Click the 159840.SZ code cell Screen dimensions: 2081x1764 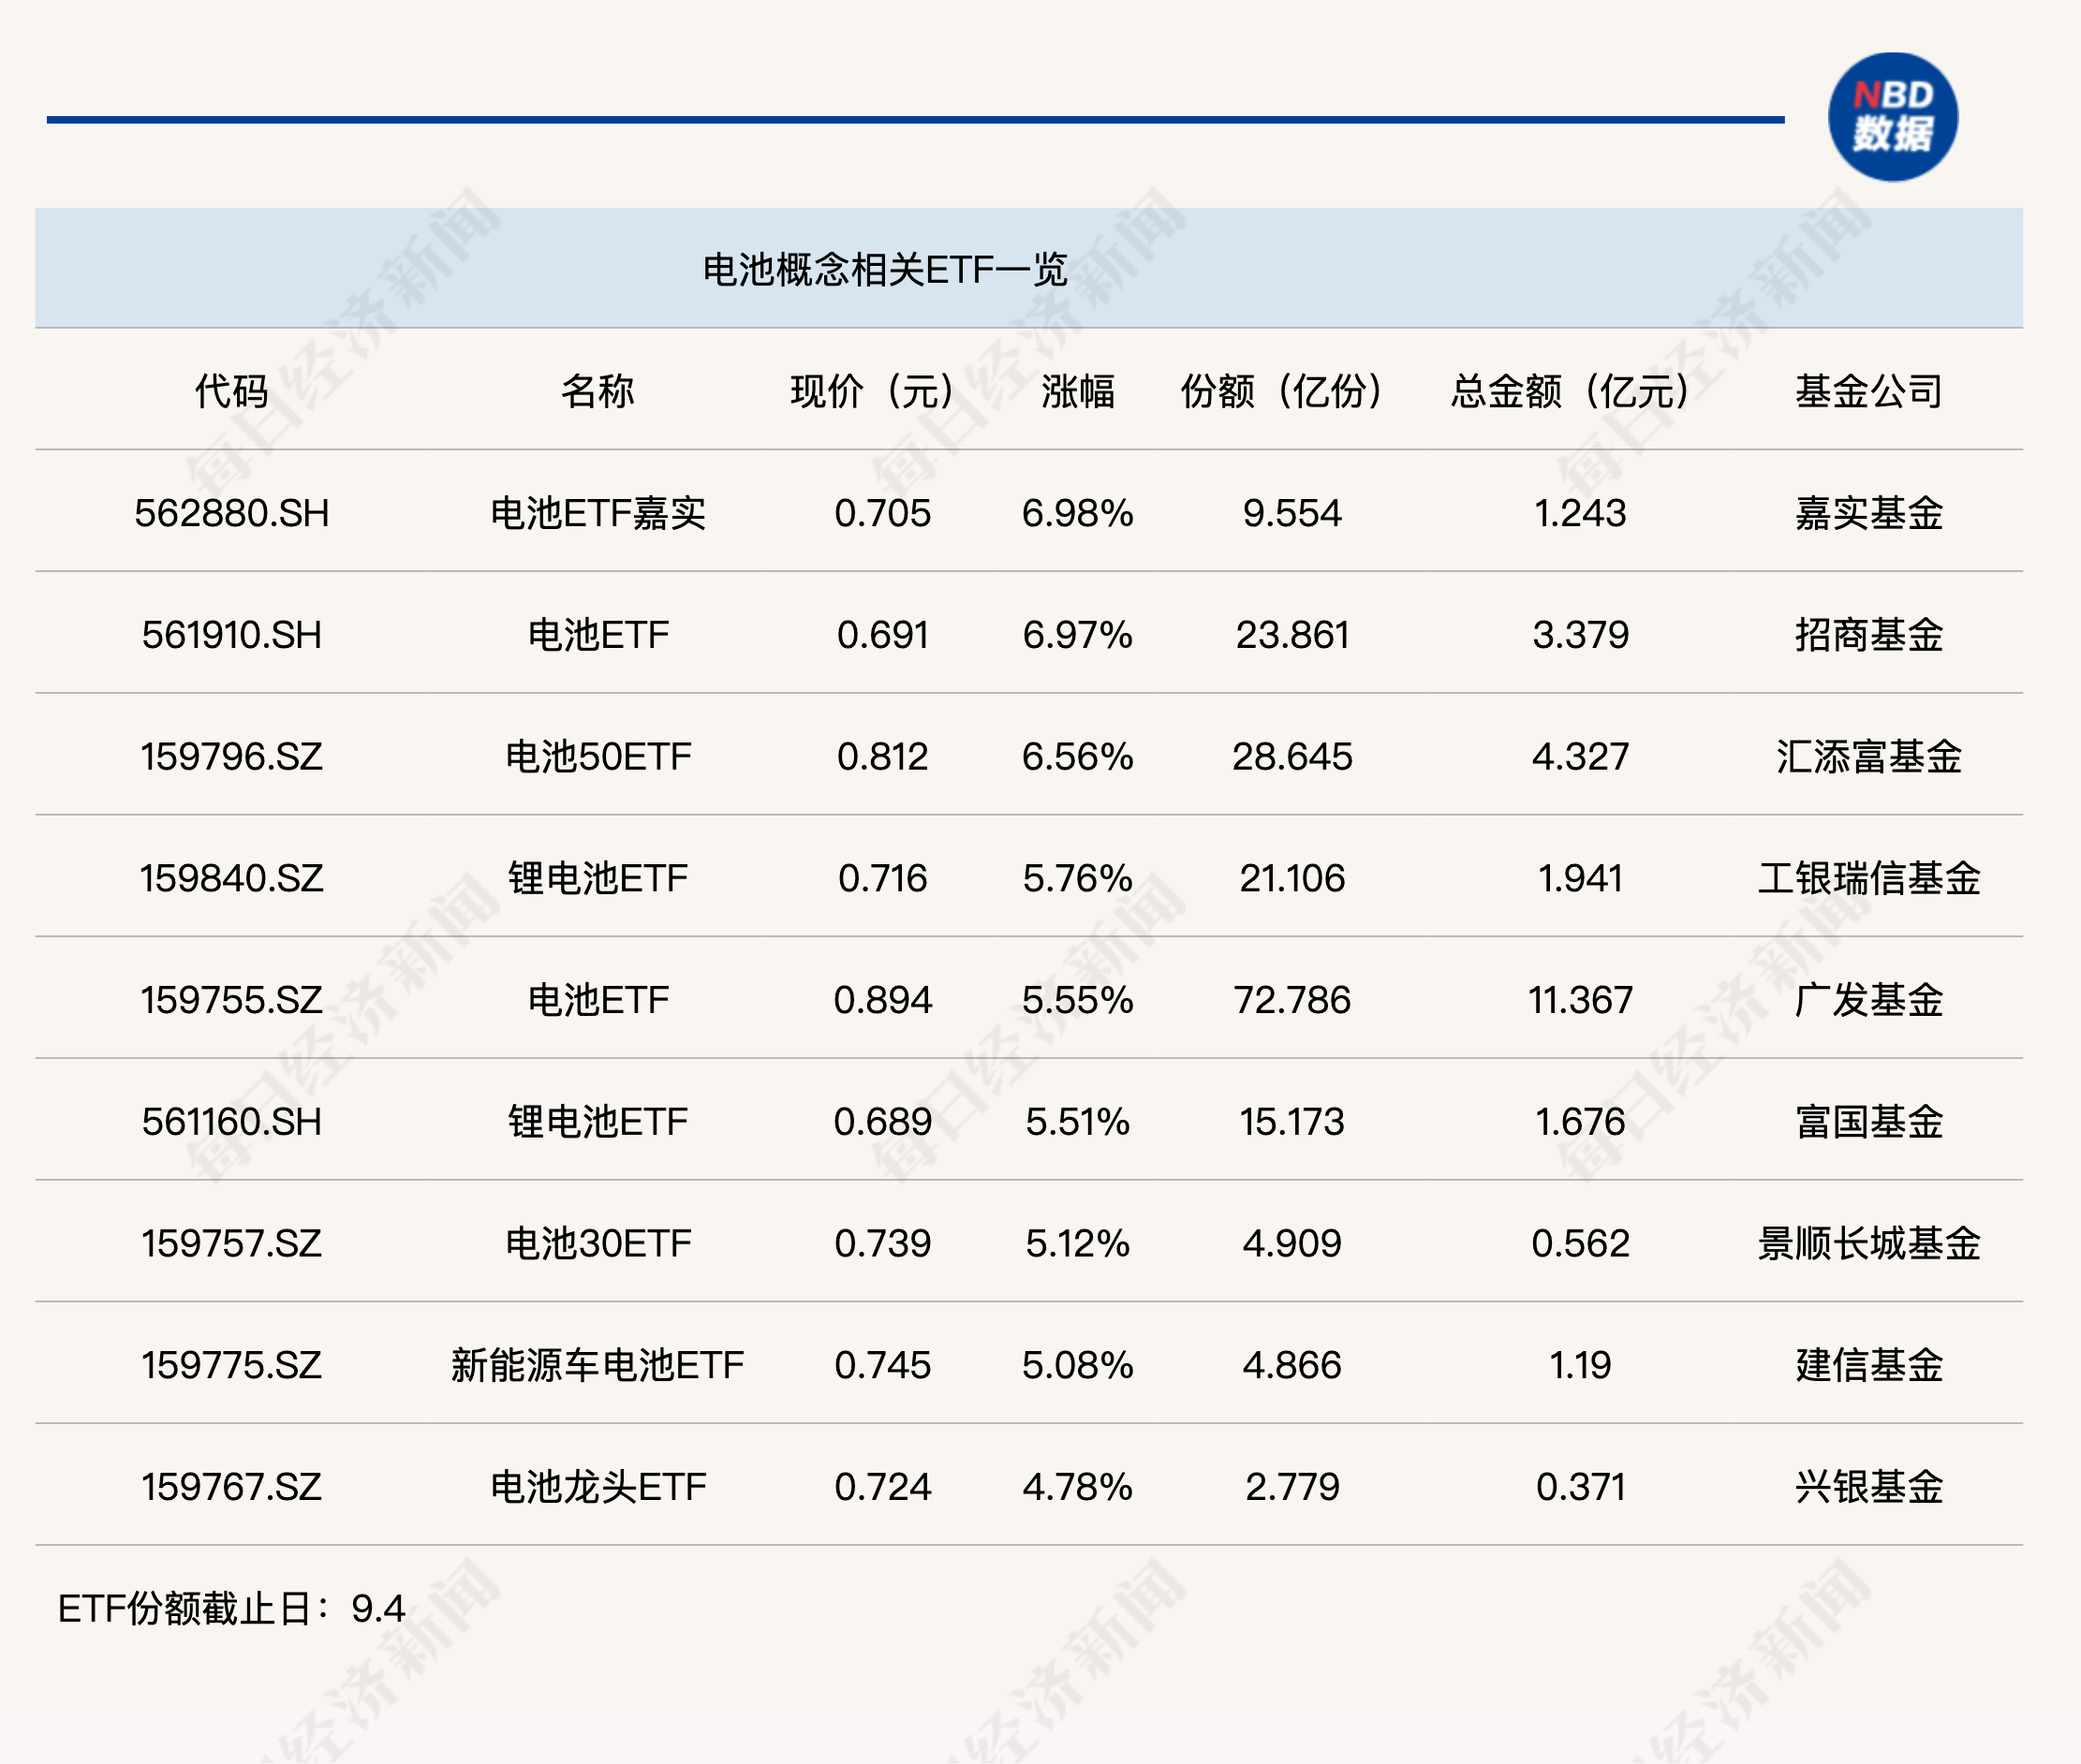pos(231,878)
